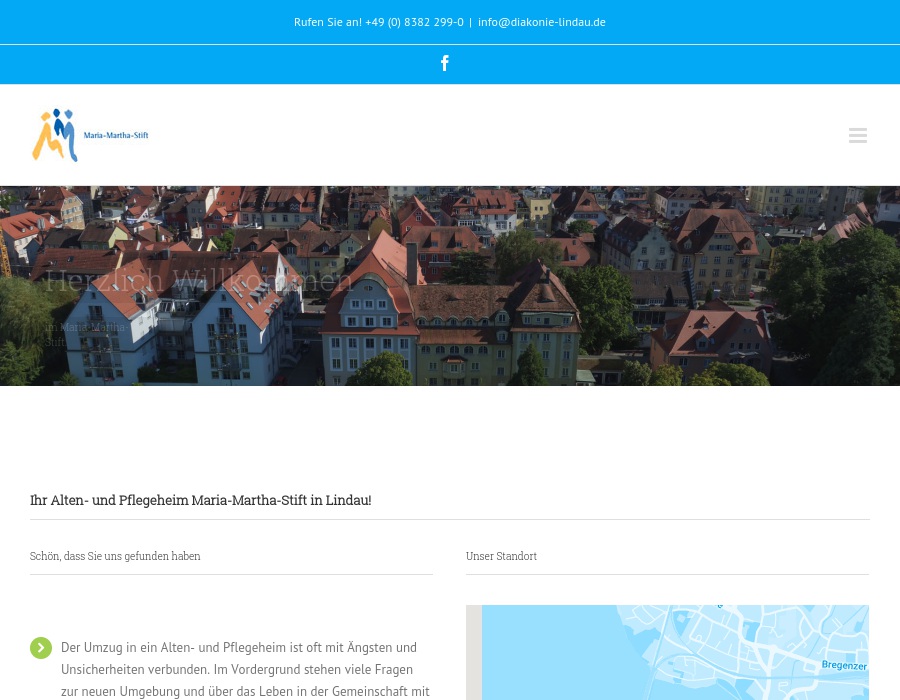Click the Maria-Martha-Stift logo text
Viewport: 900px width, 700px height.
coord(116,135)
